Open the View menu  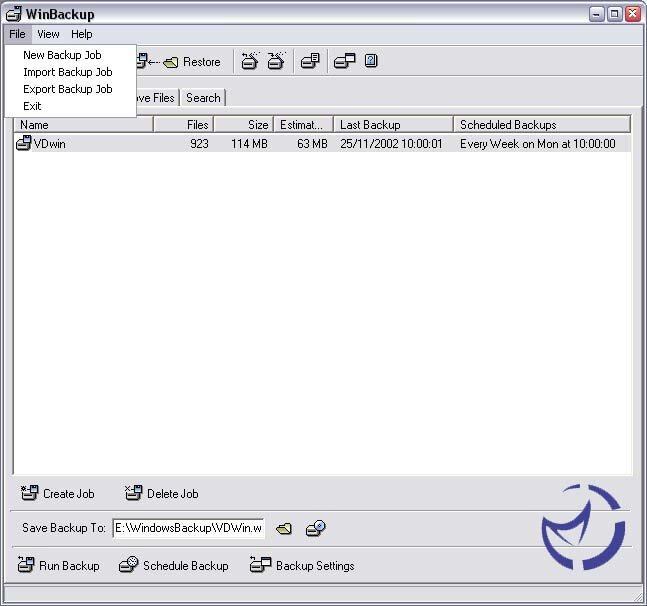(x=48, y=34)
